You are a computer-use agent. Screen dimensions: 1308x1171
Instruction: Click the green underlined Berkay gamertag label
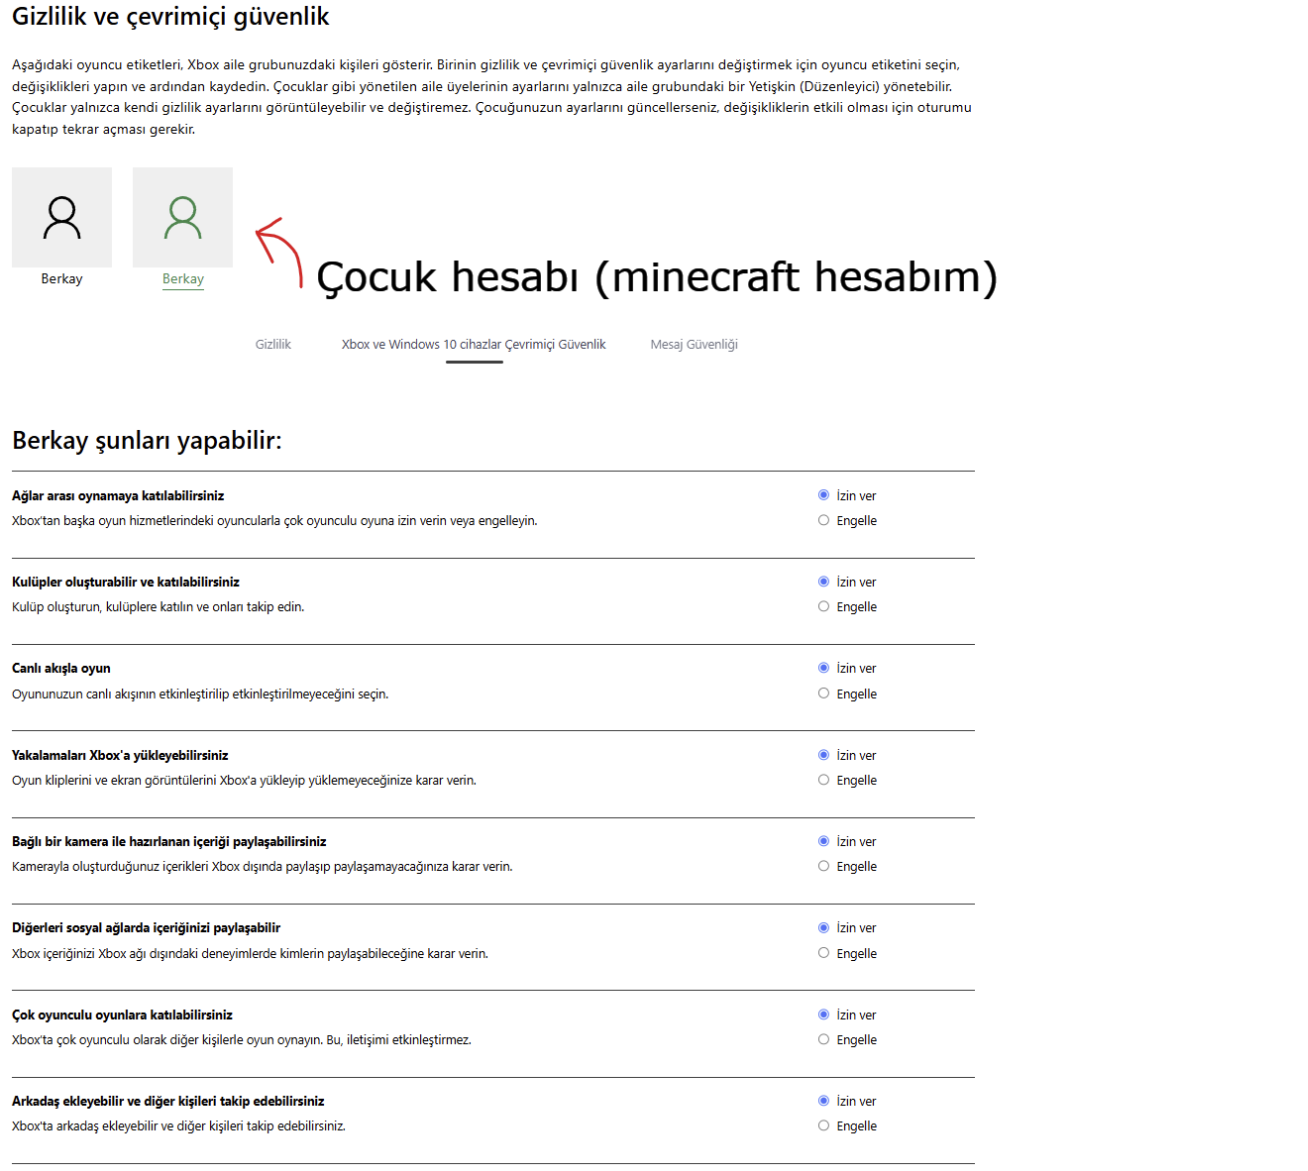click(x=183, y=279)
